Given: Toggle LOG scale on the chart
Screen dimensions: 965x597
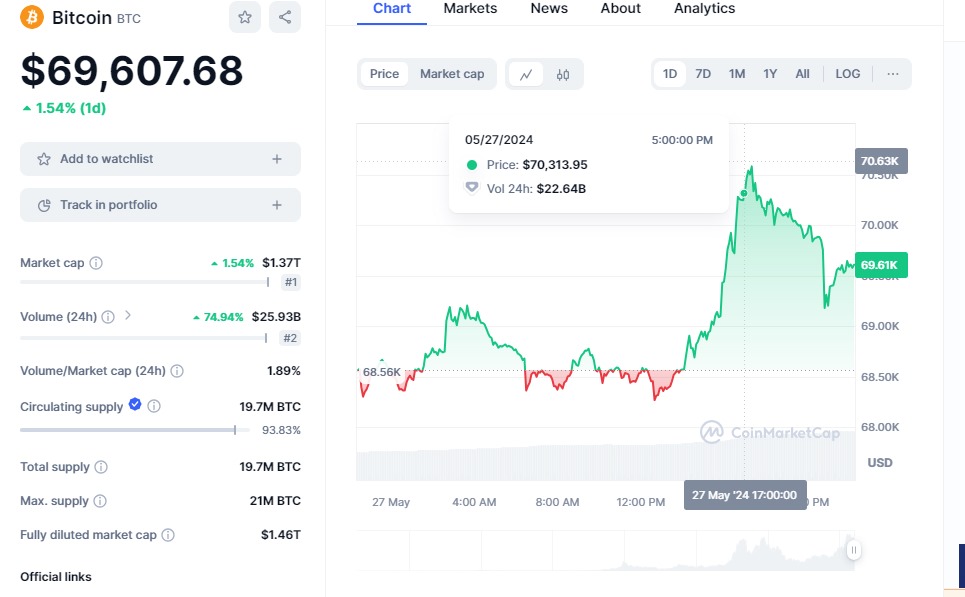Looking at the screenshot, I should coord(847,74).
